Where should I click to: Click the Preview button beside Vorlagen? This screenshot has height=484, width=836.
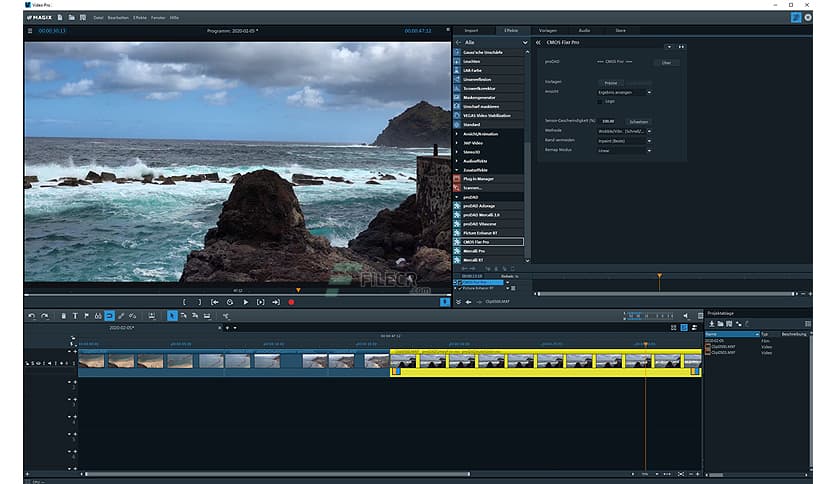point(611,83)
